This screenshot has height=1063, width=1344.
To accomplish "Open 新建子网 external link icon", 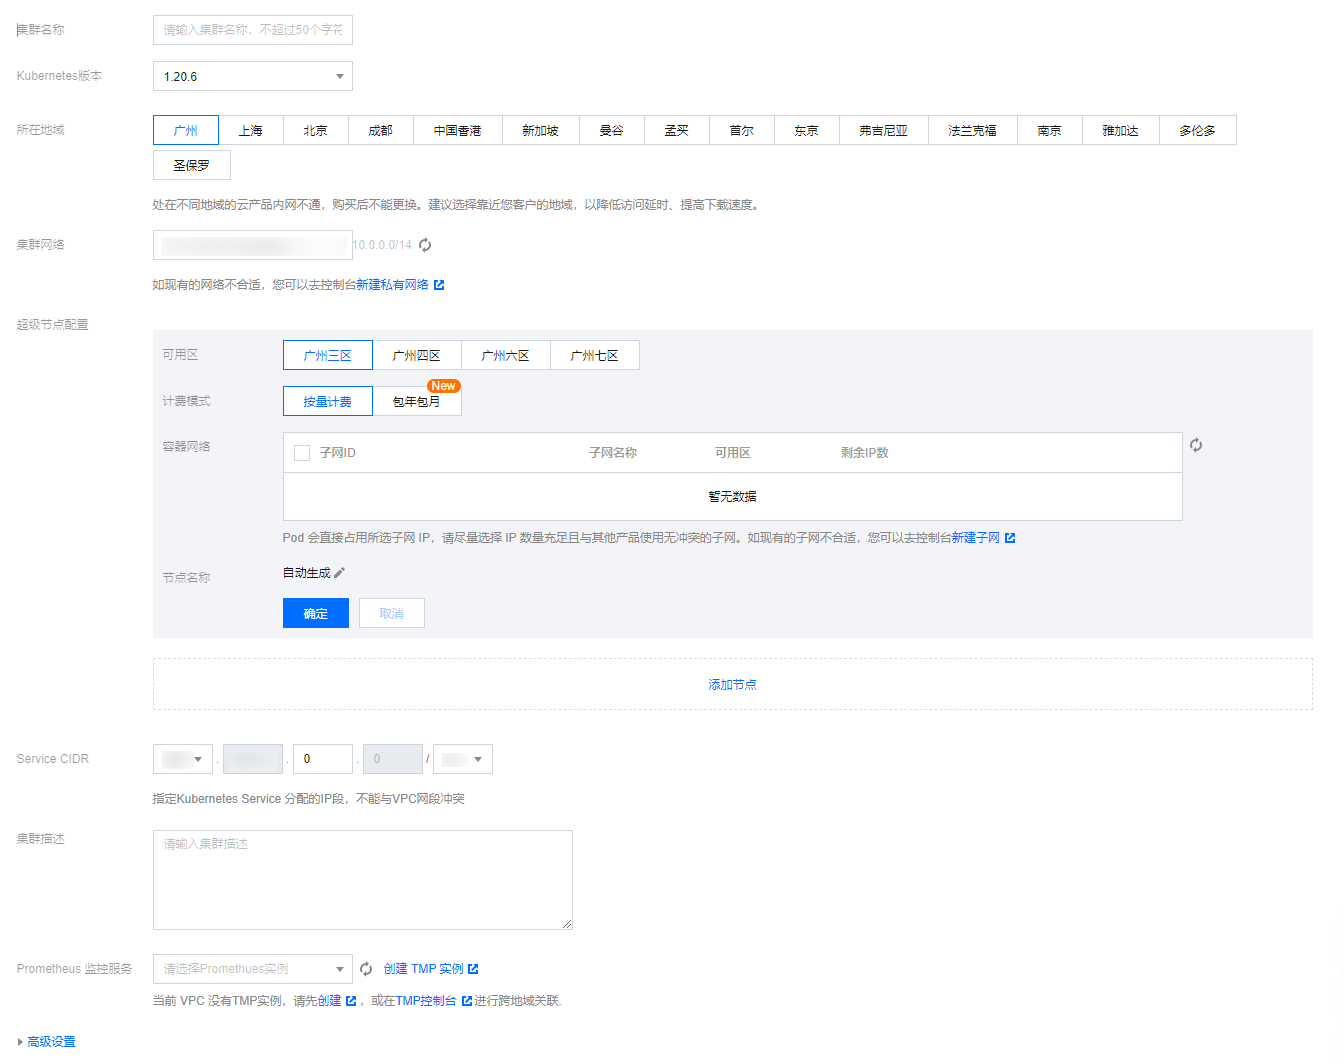I will pyautogui.click(x=1011, y=537).
